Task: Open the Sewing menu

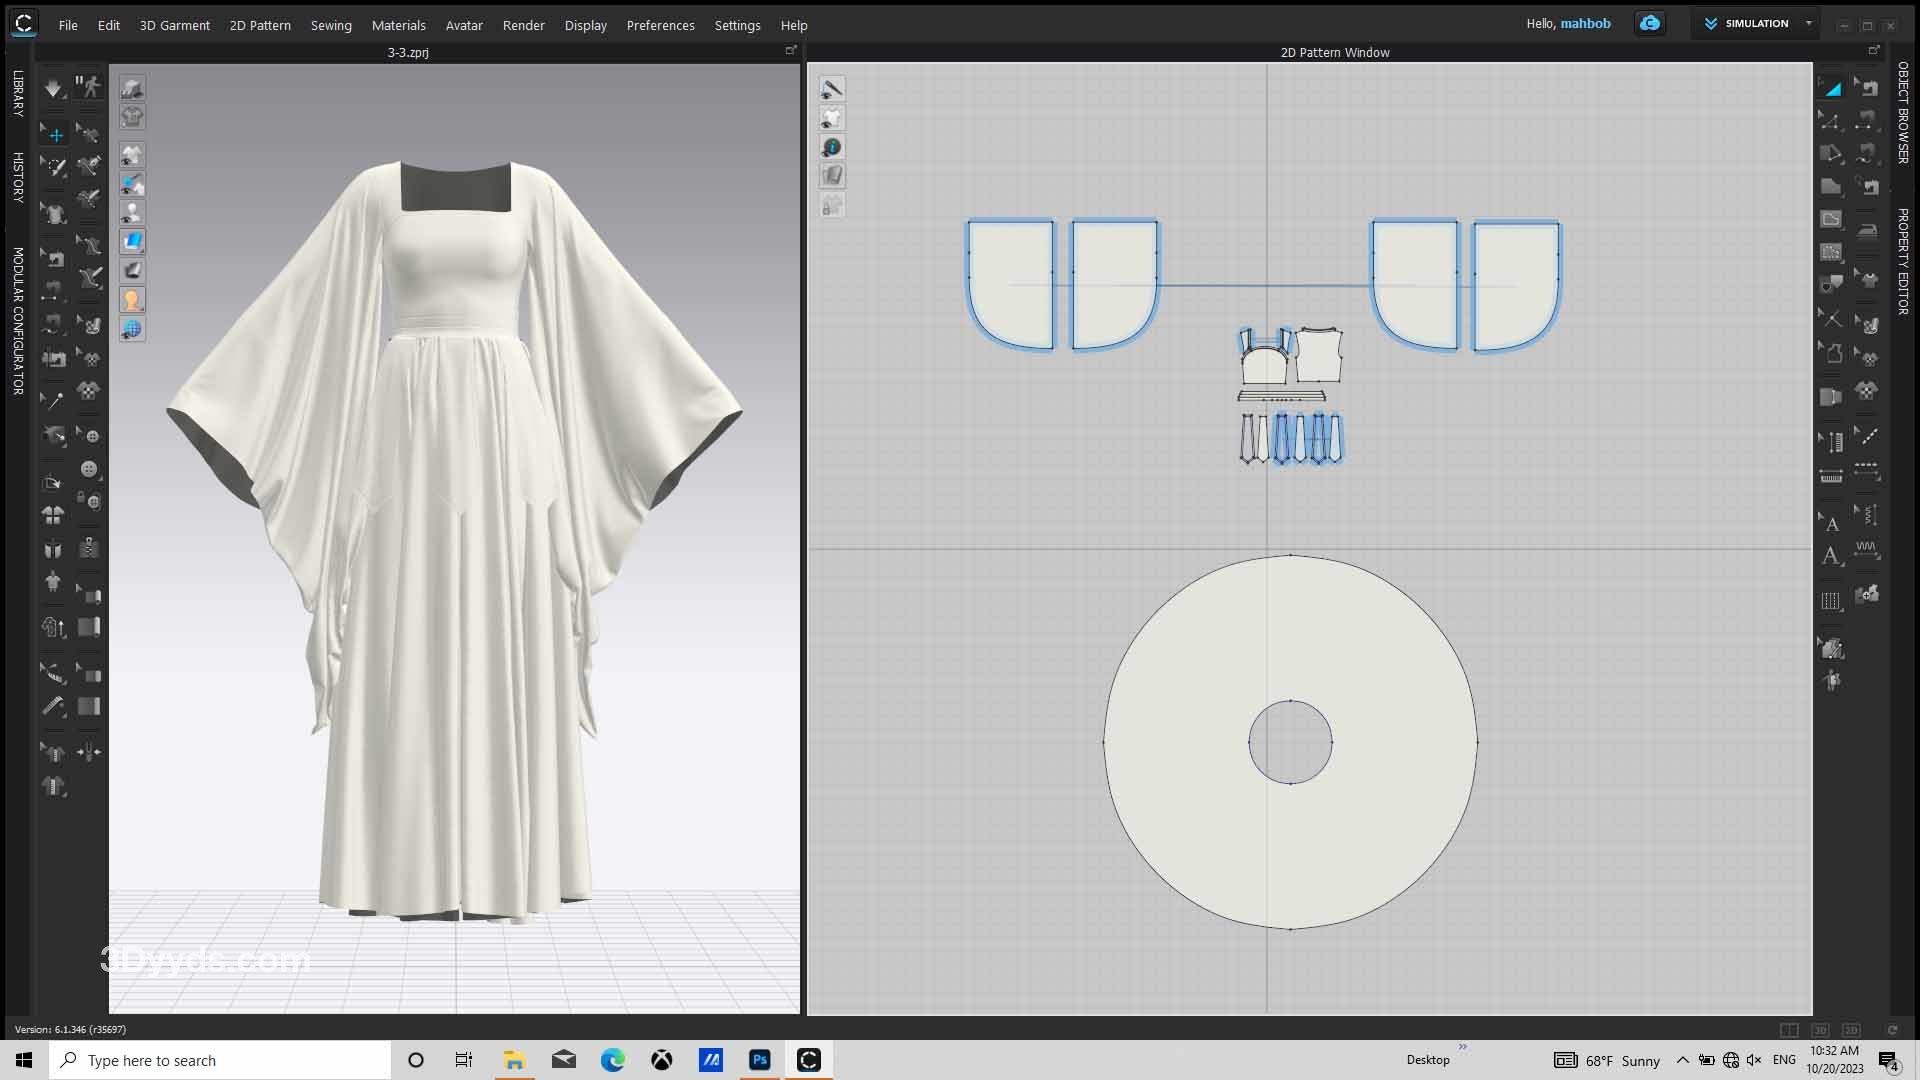Action: (x=330, y=25)
